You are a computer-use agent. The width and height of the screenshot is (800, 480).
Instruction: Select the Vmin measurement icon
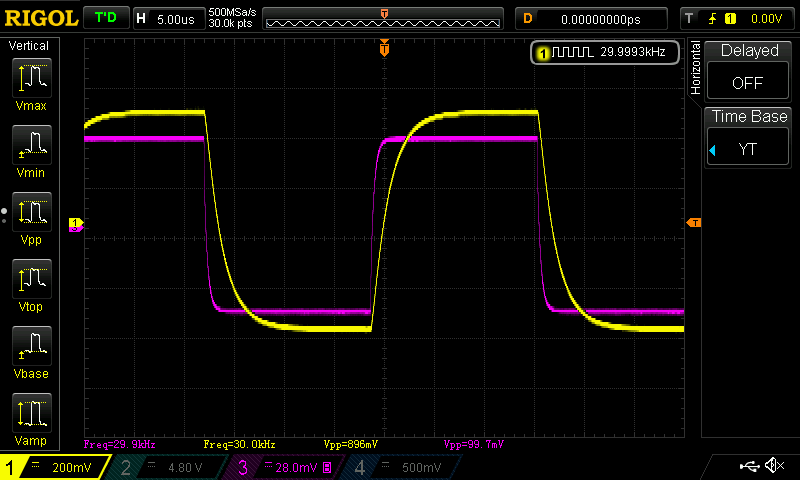tap(32, 145)
